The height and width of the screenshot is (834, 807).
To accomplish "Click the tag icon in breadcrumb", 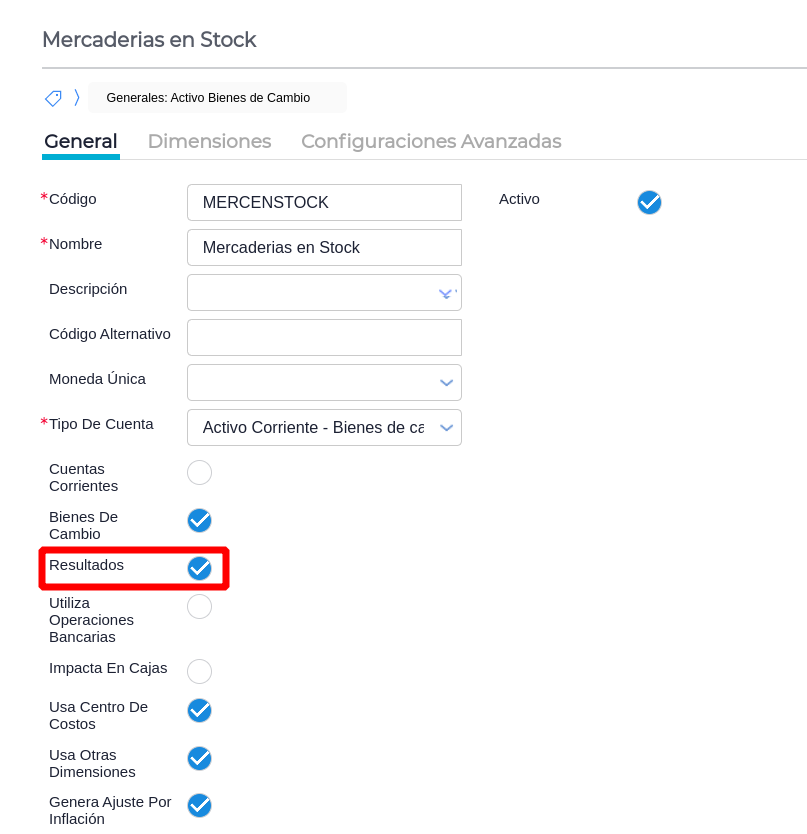I will pyautogui.click(x=53, y=98).
